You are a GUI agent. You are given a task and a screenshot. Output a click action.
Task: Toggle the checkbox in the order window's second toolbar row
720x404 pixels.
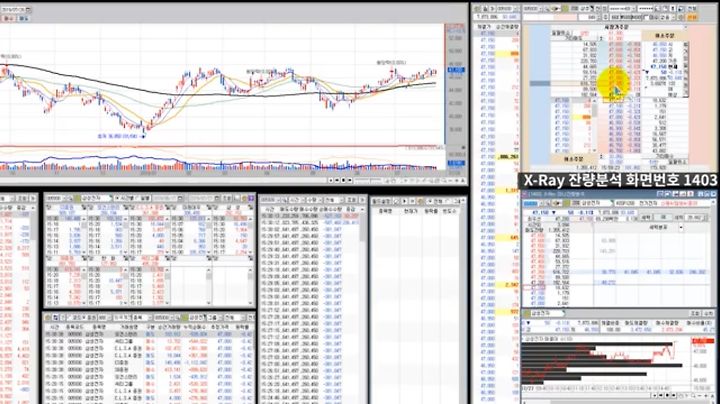[646, 17]
